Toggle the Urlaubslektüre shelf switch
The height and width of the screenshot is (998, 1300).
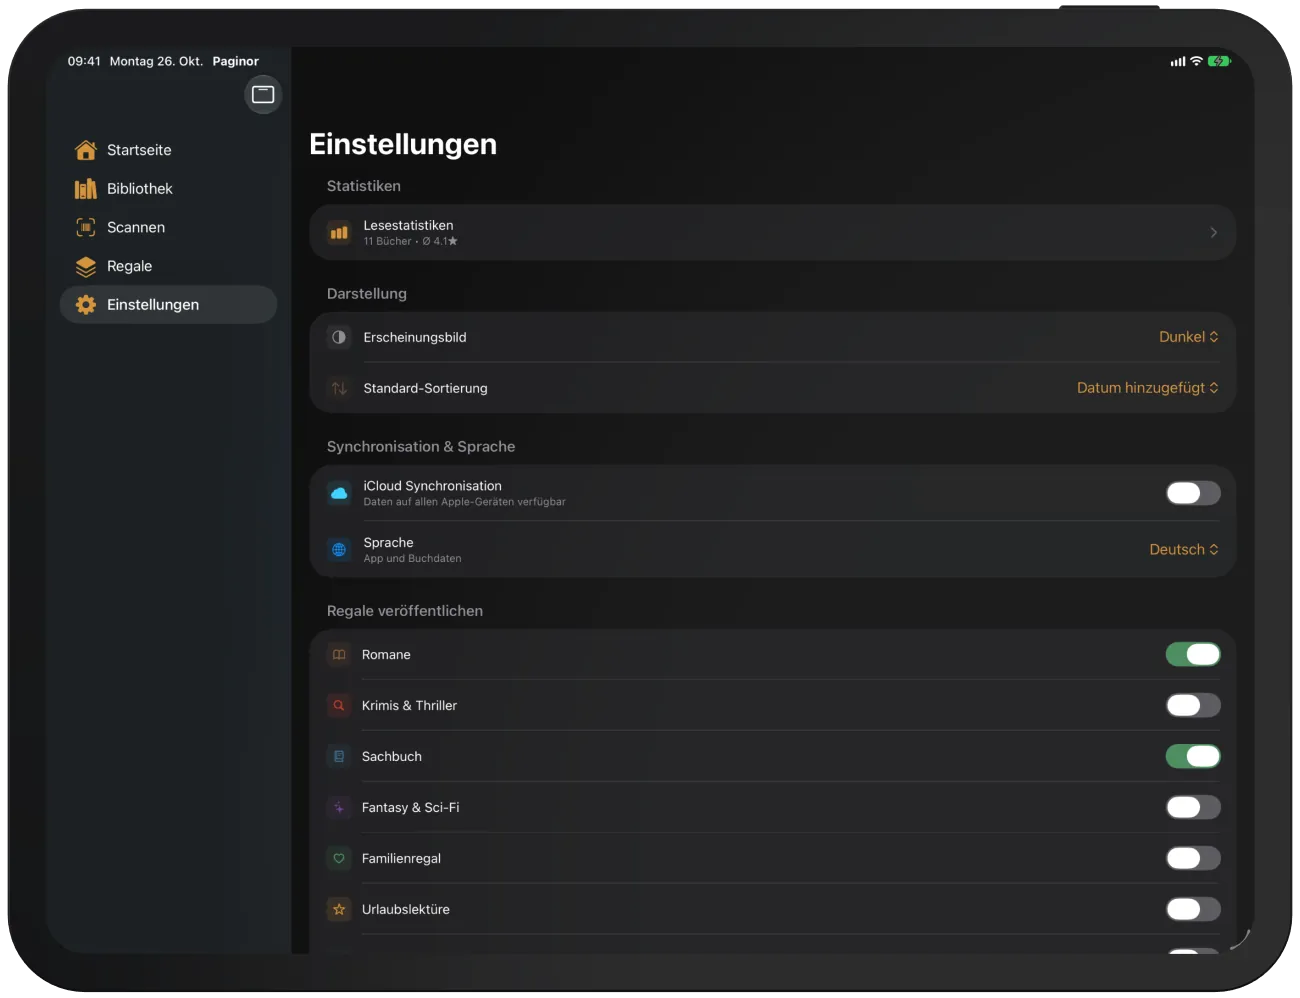point(1193,910)
